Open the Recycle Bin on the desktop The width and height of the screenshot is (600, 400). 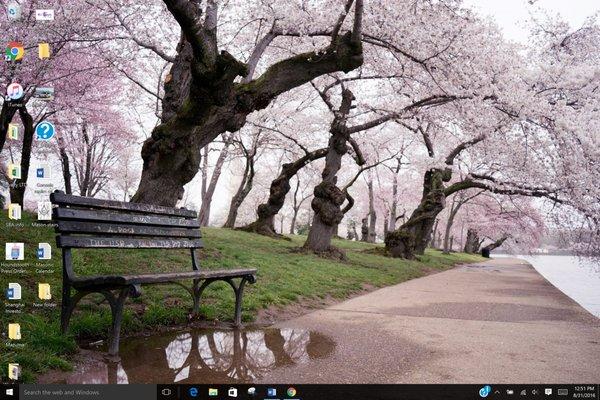point(14,12)
